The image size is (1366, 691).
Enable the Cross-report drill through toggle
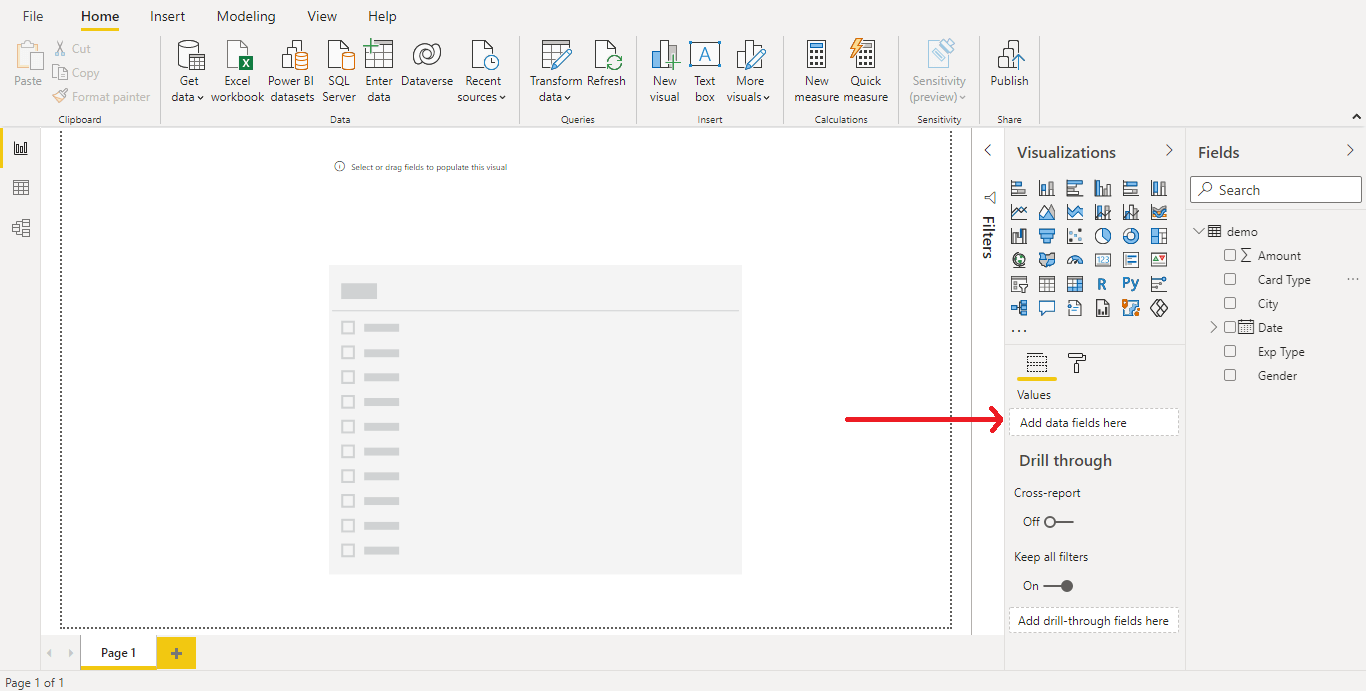pos(1058,522)
